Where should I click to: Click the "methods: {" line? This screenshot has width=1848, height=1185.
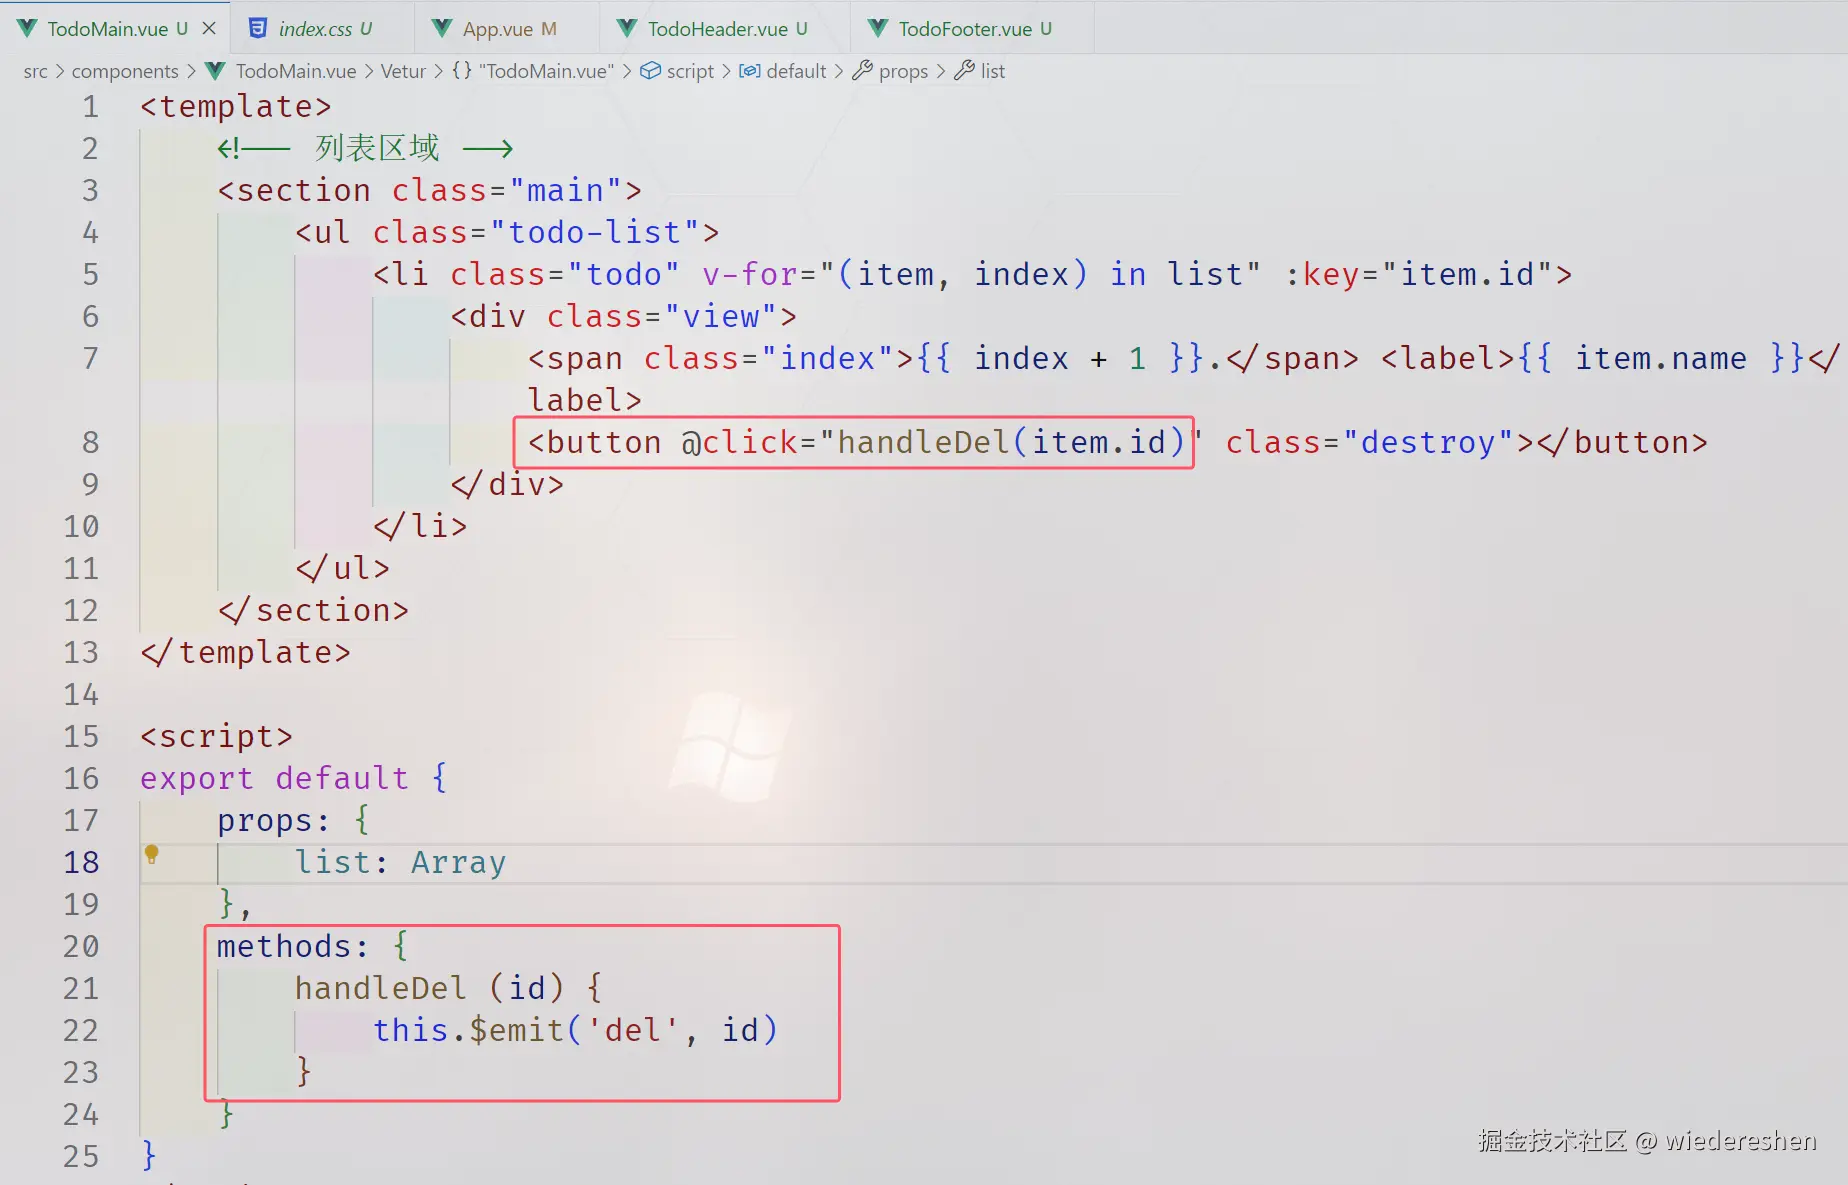313,946
